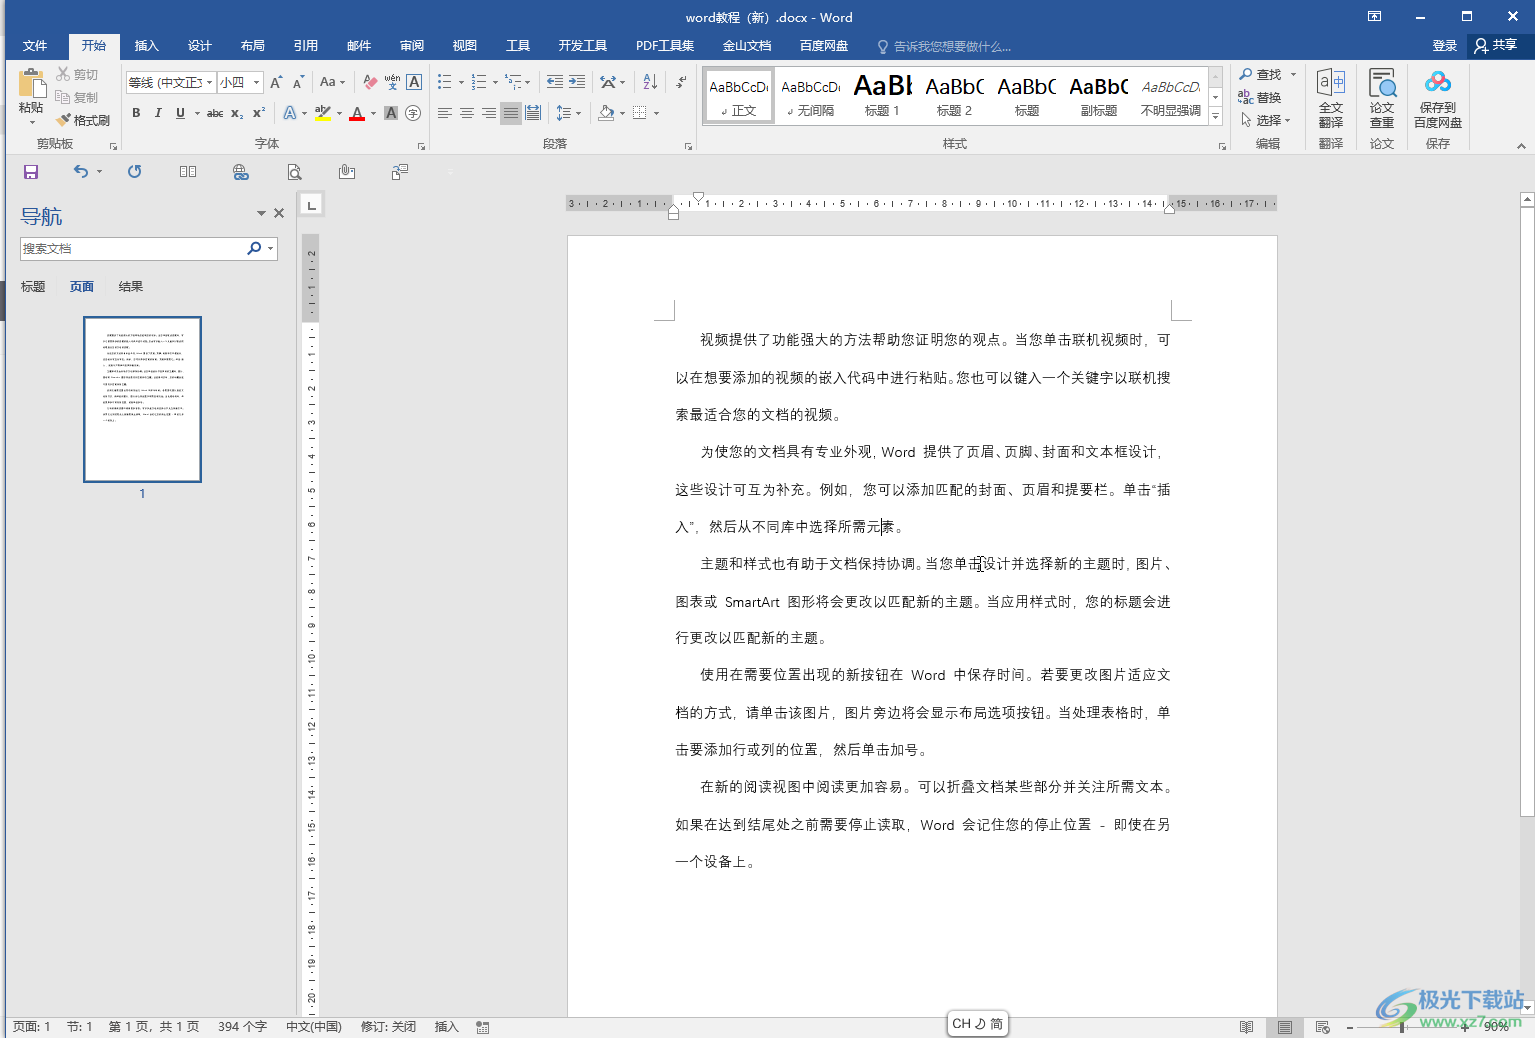
Task: Click Login (登录)
Action: click(x=1445, y=46)
